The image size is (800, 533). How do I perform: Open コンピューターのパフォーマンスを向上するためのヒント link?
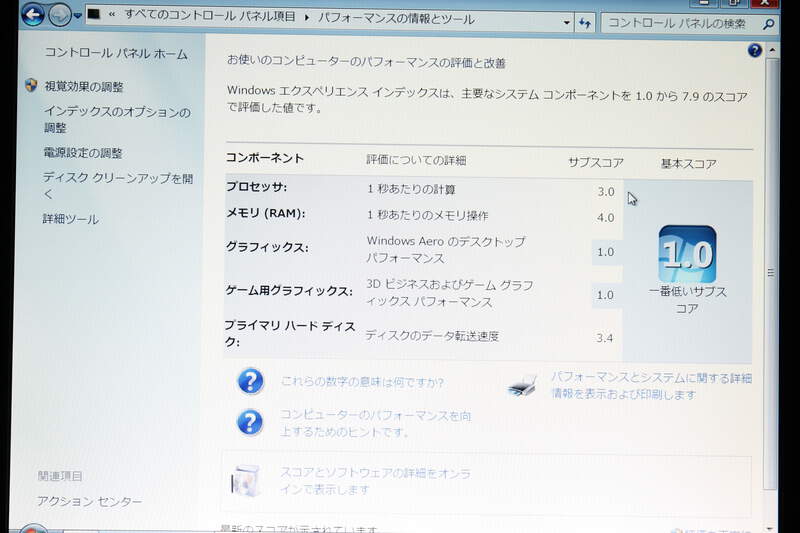coord(375,423)
